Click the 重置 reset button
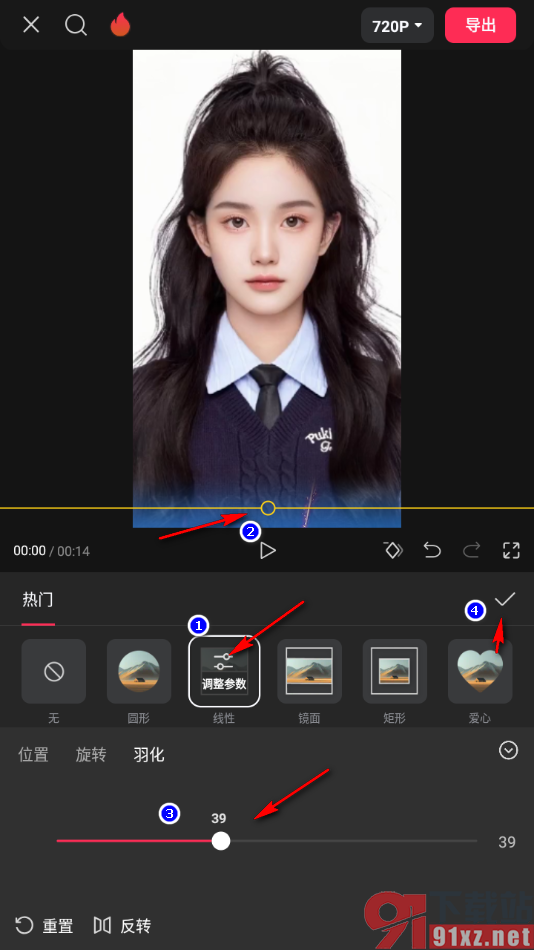 click(44, 926)
